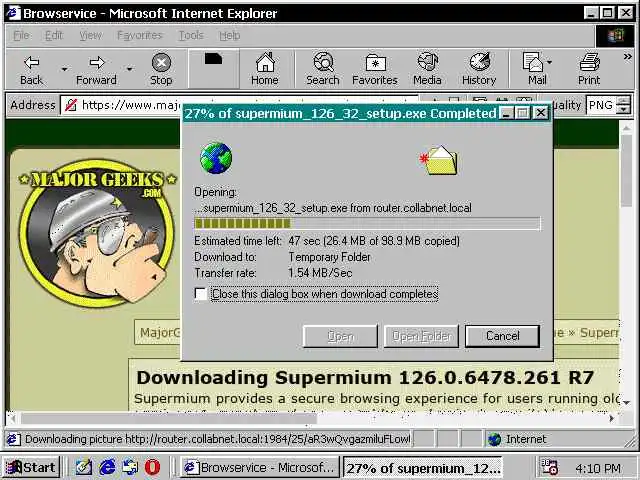Image resolution: width=640 pixels, height=480 pixels.
Task: Click the Back arrow toolbar icon
Action: [x=31, y=62]
